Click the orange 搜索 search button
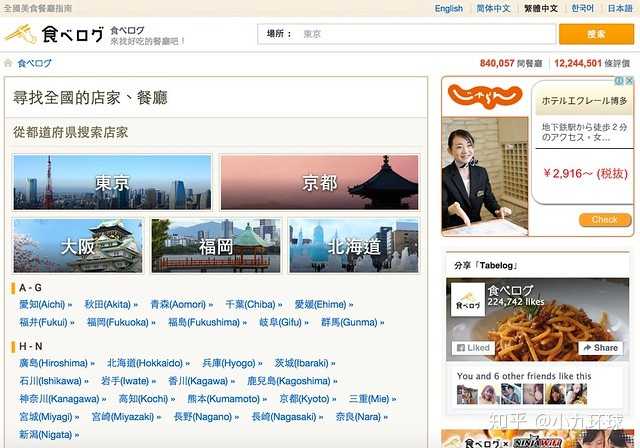 click(596, 34)
